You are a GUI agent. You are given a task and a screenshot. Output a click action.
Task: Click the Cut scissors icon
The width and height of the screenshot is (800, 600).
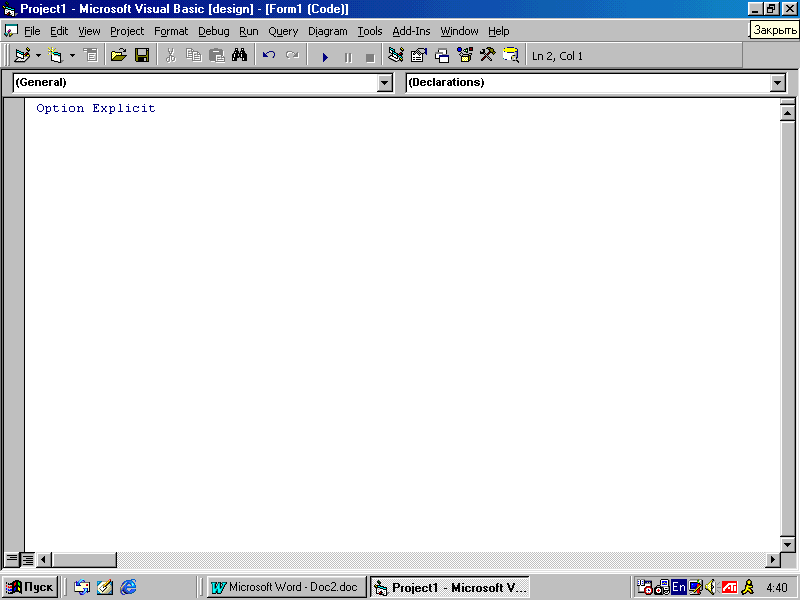coord(170,55)
